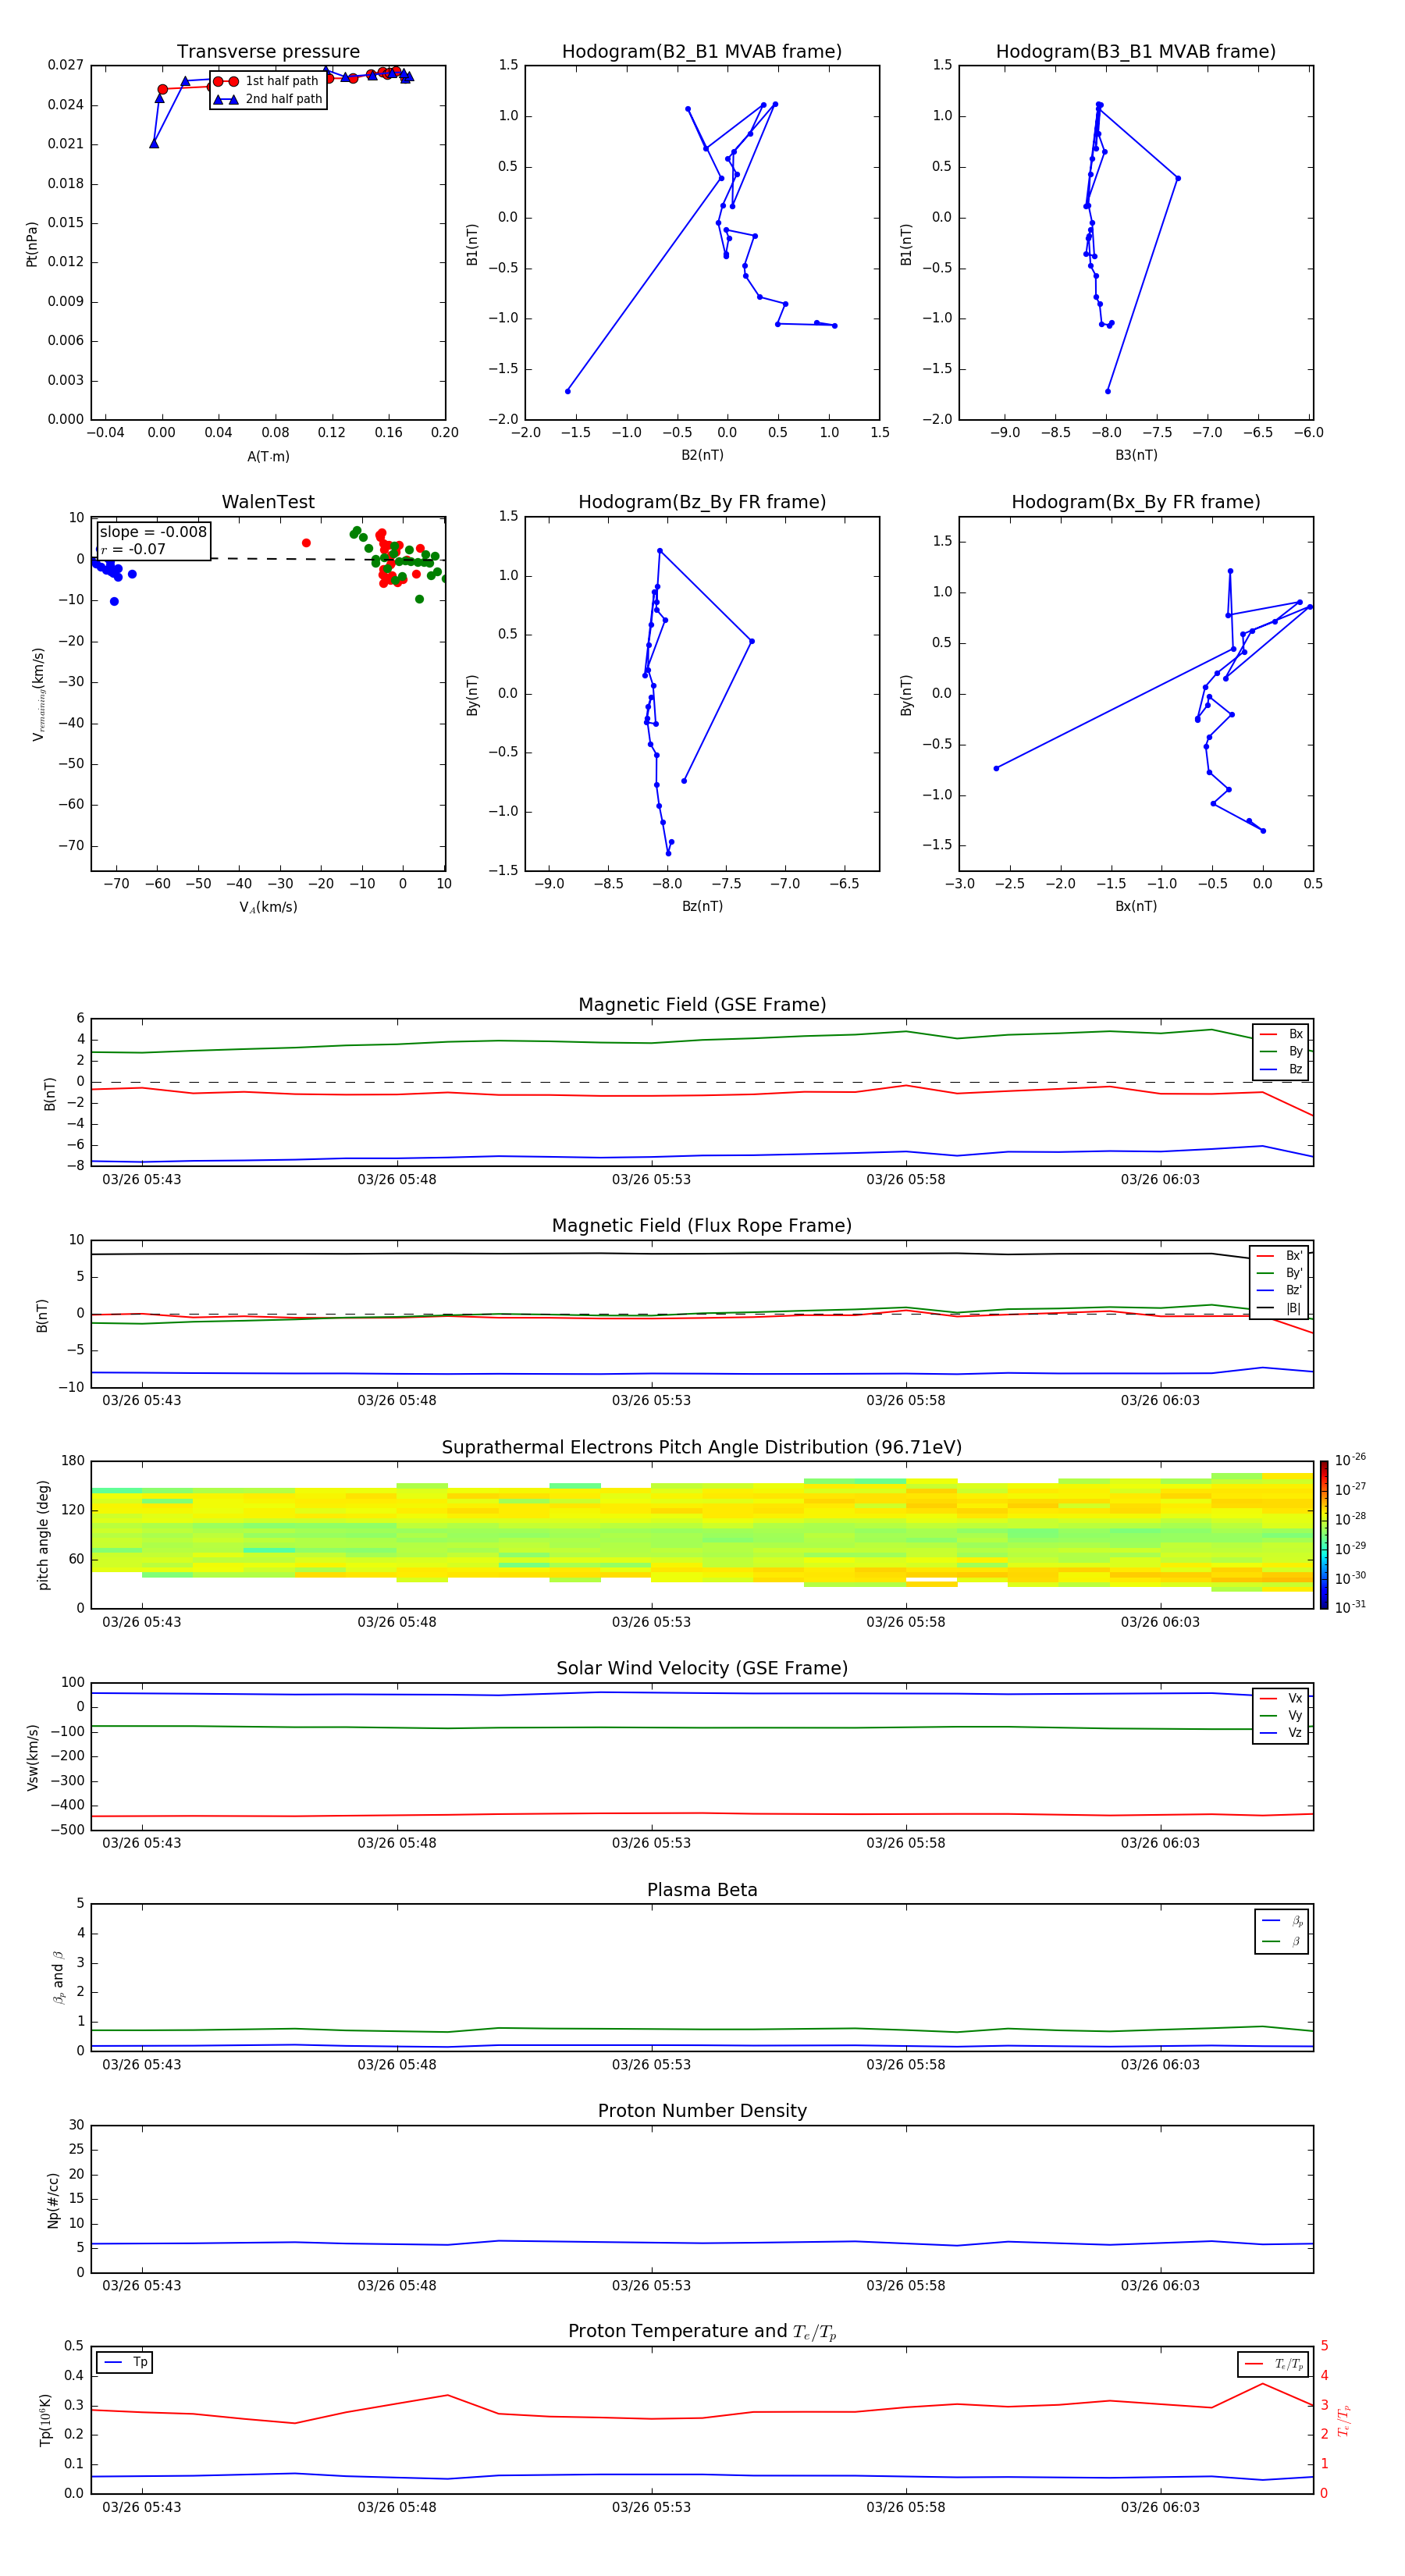Click the Tp legend in proton temperature plot
The height and width of the screenshot is (2576, 1405).
click(x=125, y=2362)
